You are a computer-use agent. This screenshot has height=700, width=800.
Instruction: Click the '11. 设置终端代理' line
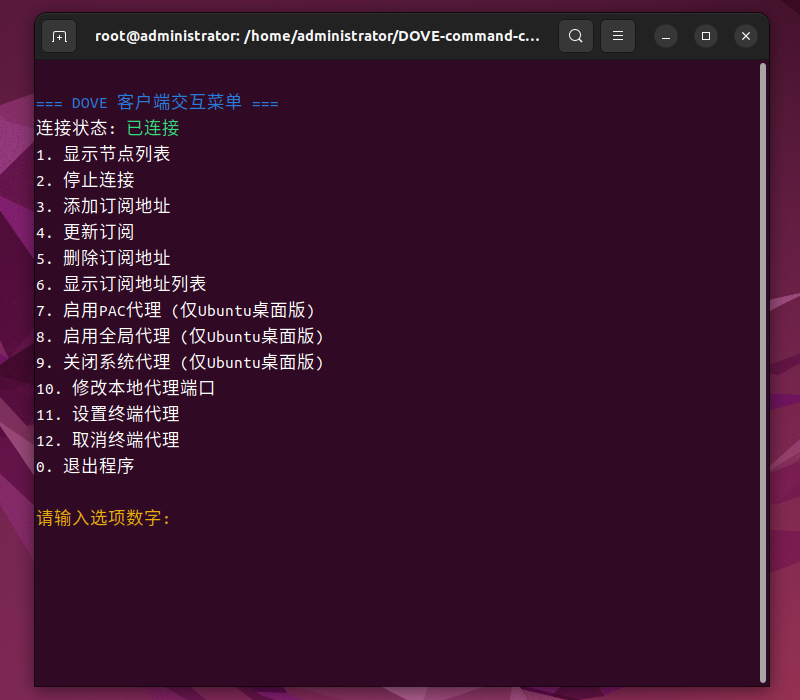tap(108, 414)
